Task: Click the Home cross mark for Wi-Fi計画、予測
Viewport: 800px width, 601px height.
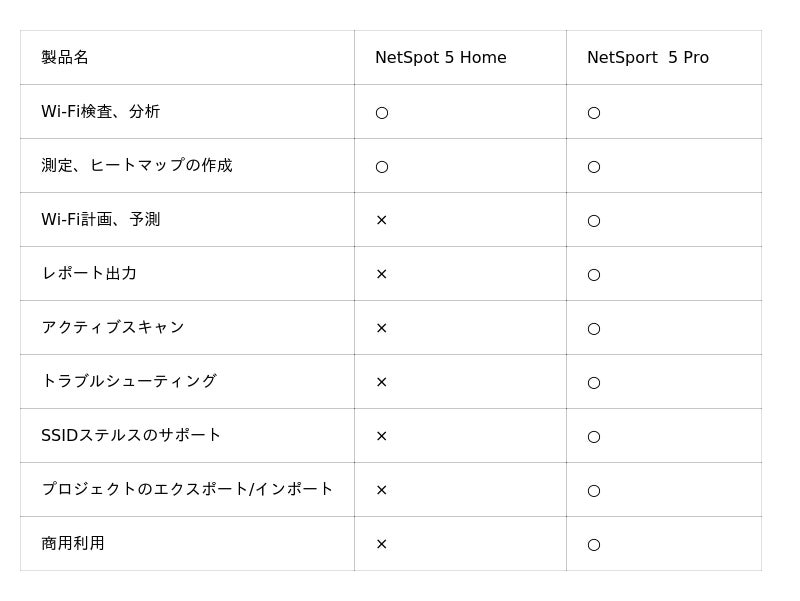Action: [381, 220]
